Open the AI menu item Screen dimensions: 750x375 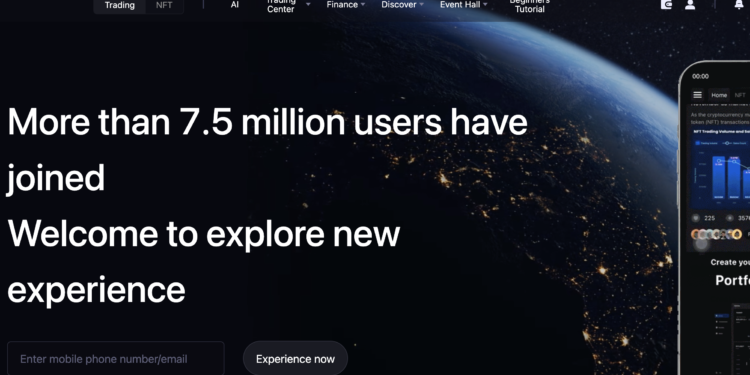point(234,5)
